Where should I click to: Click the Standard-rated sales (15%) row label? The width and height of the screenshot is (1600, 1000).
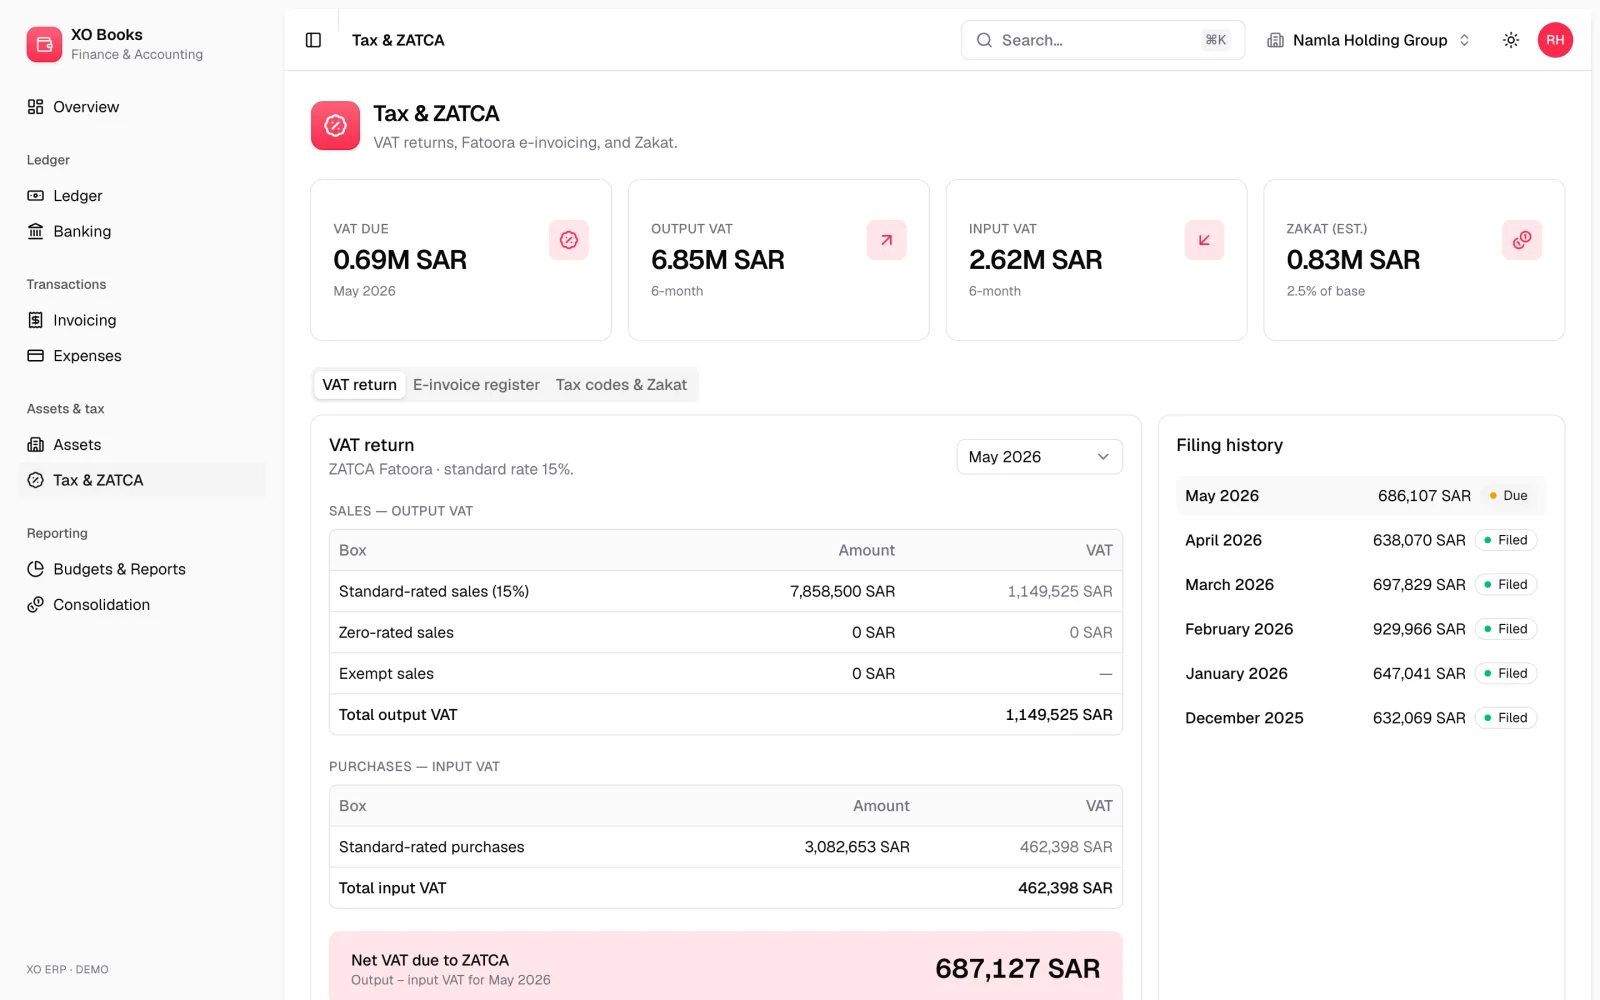[x=434, y=592]
